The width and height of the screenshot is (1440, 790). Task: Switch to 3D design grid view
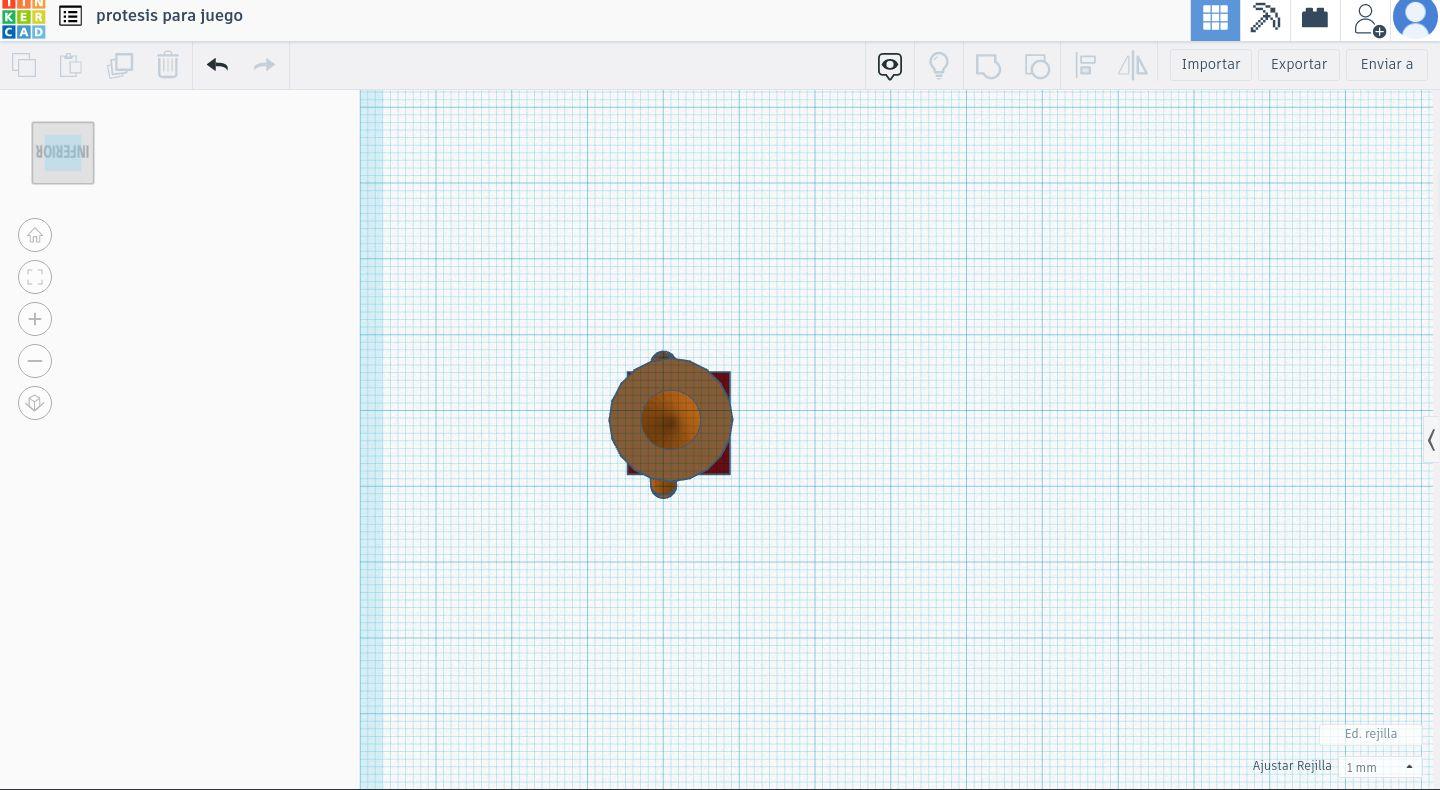click(x=1215, y=19)
